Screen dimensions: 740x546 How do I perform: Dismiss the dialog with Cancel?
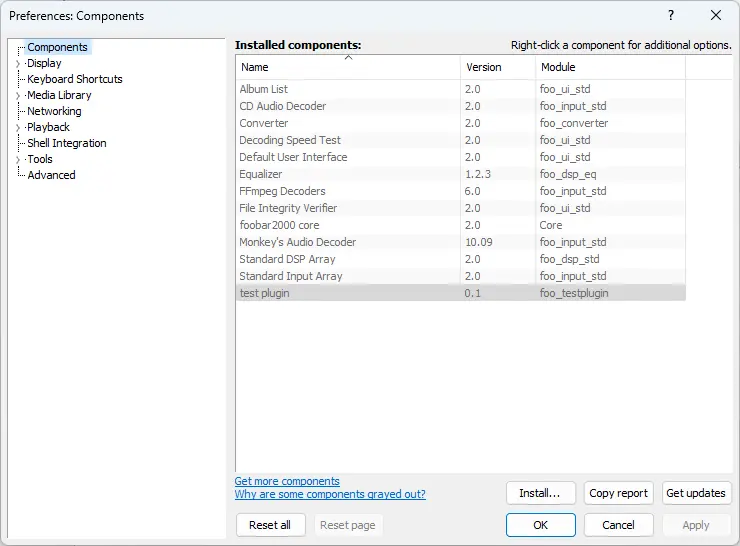pyautogui.click(x=619, y=525)
